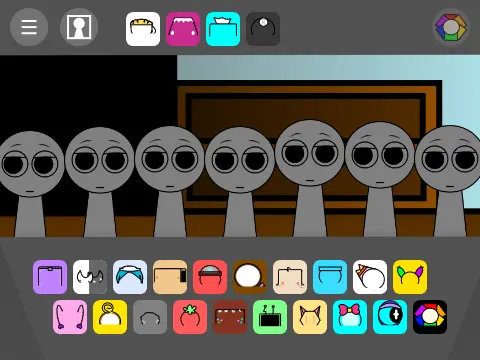The height and width of the screenshot is (360, 480).
Task: Click the colorful hexagon at top right
Action: pos(451,27)
